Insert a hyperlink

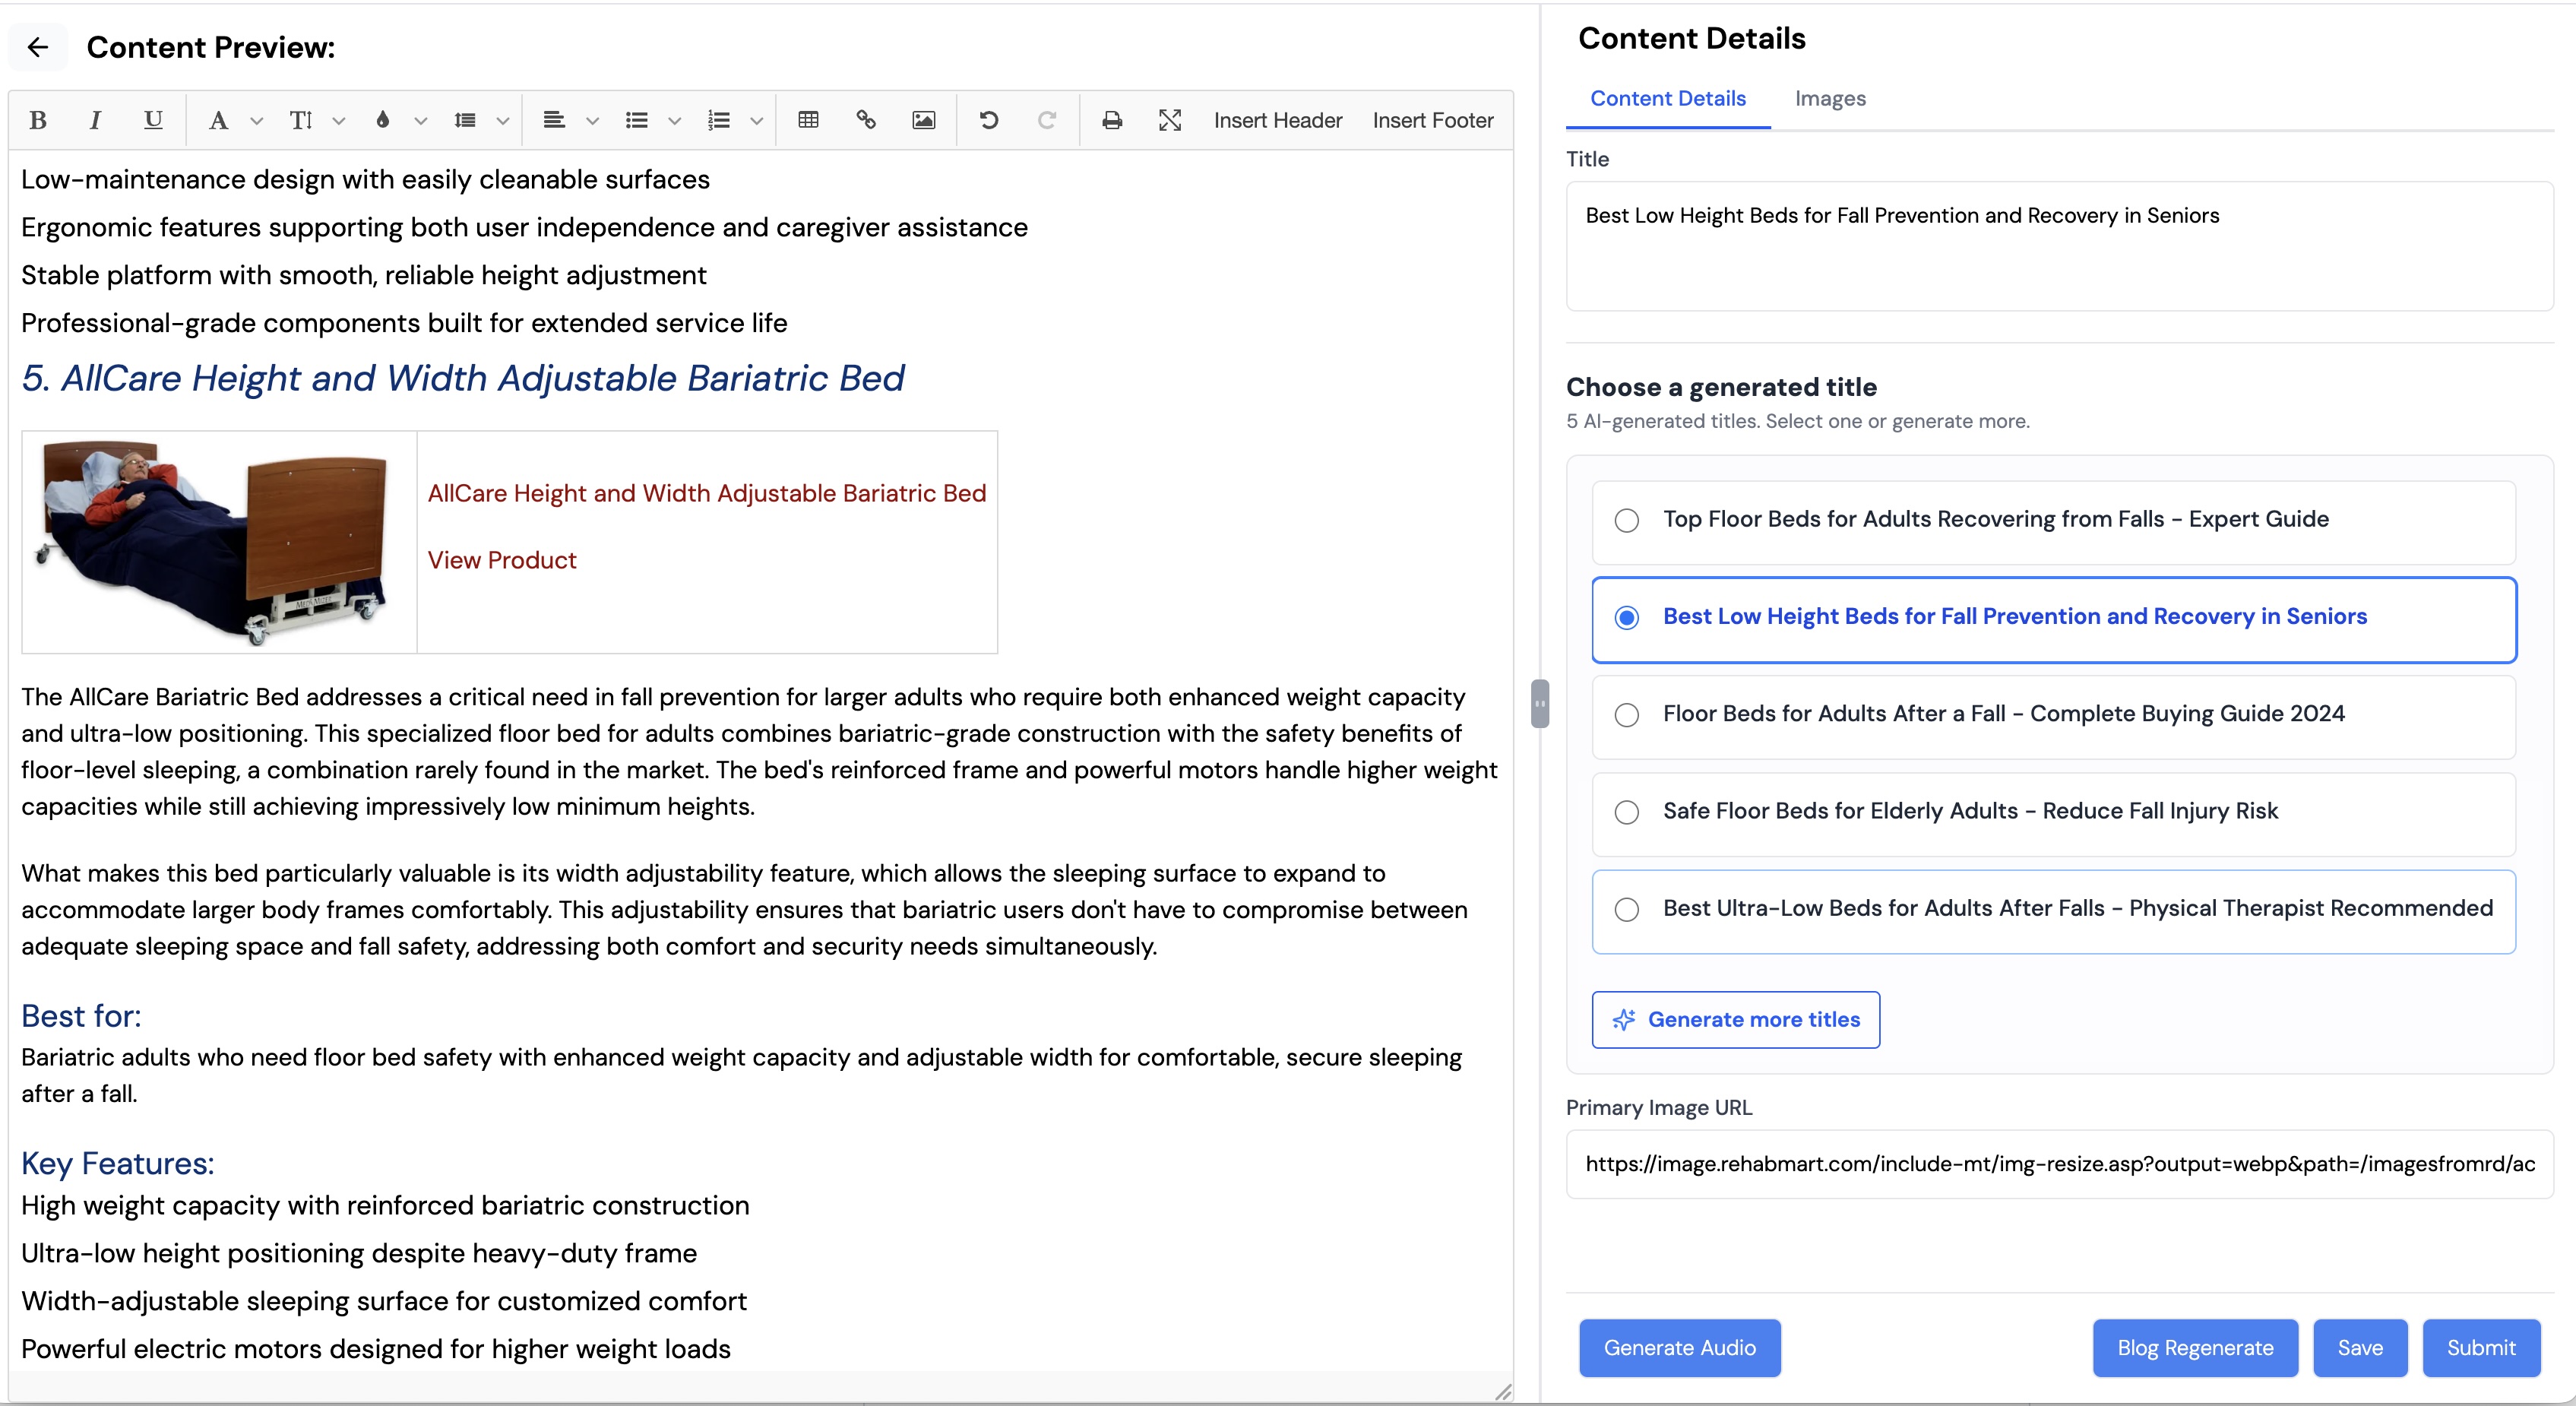click(x=866, y=120)
